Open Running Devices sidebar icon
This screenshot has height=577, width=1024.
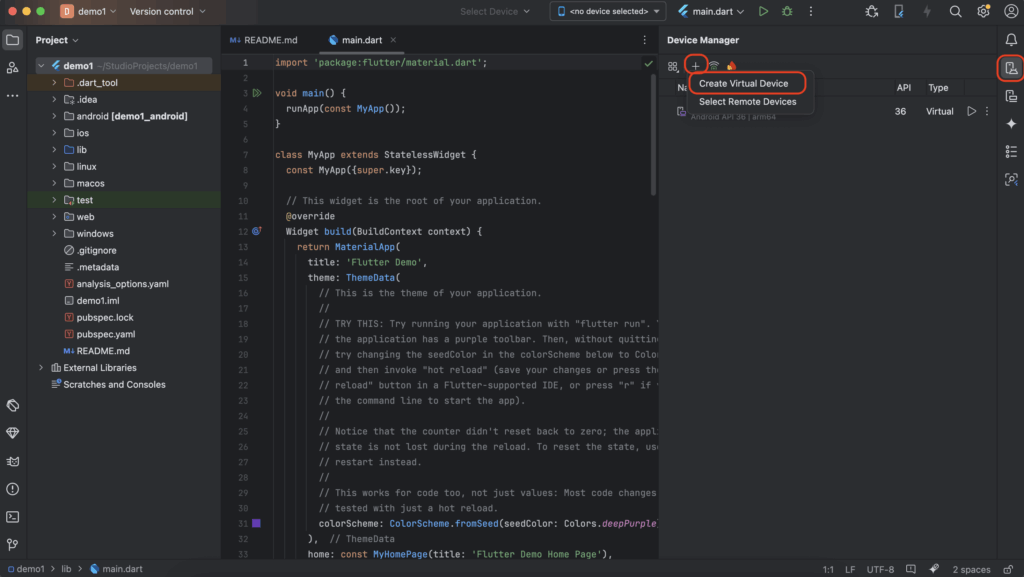point(1011,96)
